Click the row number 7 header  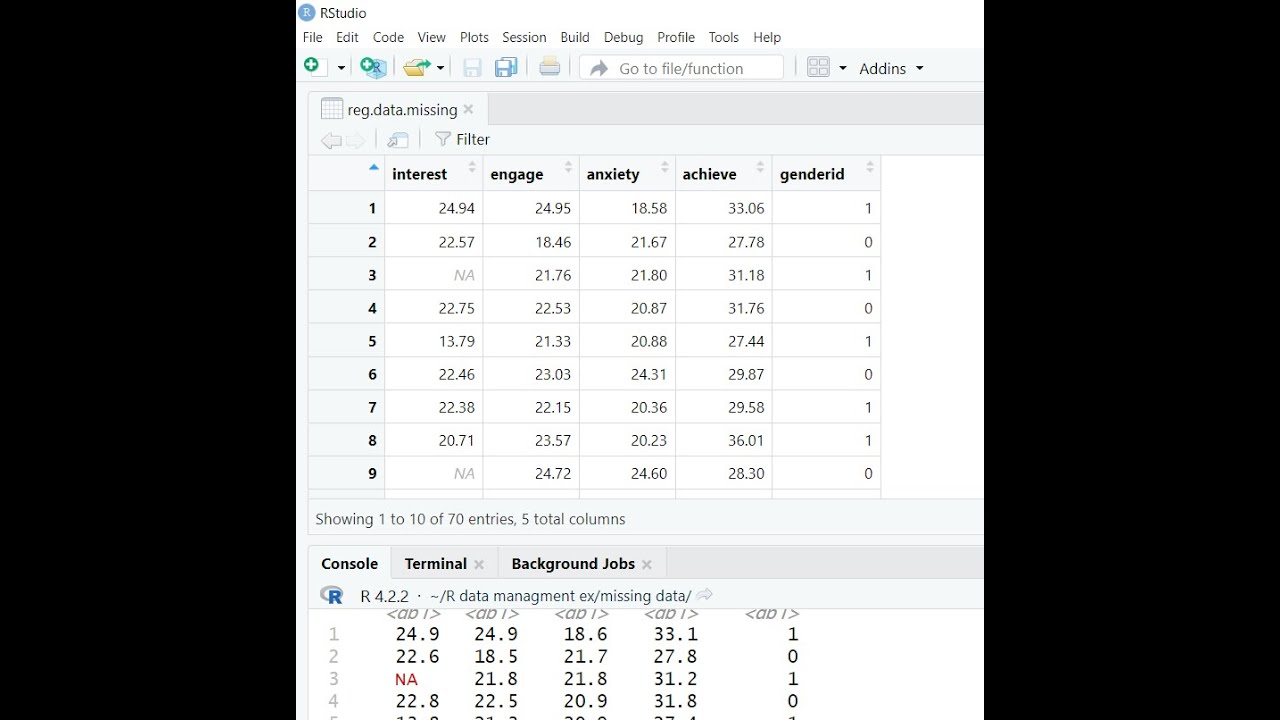372,407
